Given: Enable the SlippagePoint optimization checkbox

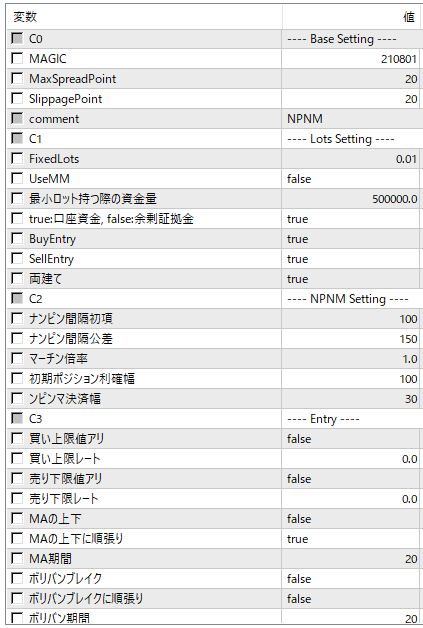Looking at the screenshot, I should [x=17, y=99].
